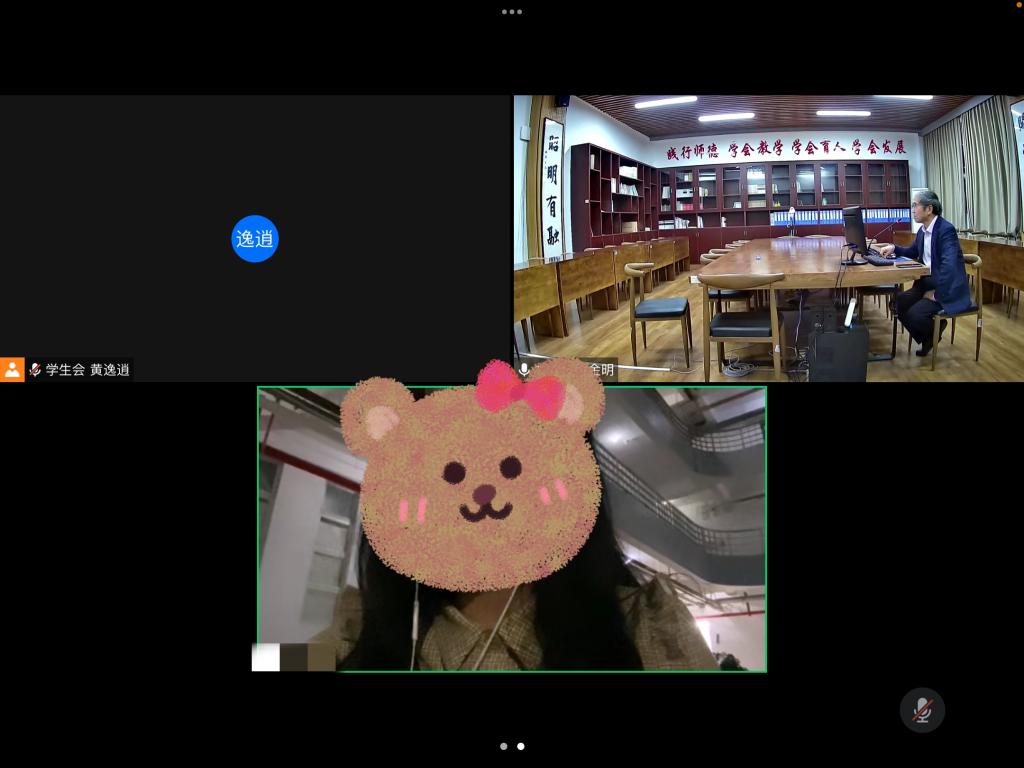
Task: Click the blue 逸逍 avatar circle
Action: tap(255, 239)
